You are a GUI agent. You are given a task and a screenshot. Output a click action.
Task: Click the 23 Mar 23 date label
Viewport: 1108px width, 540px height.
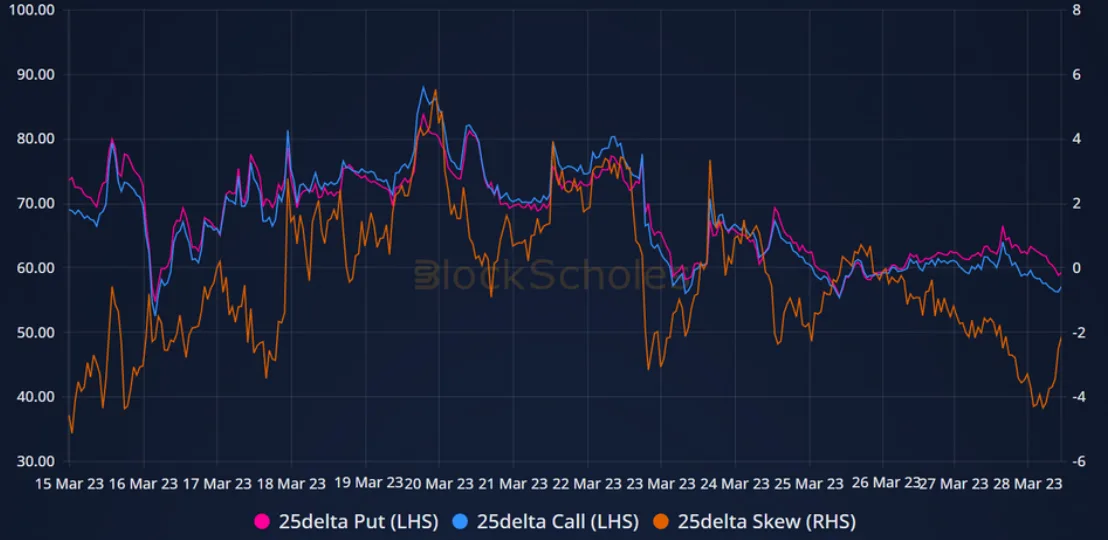click(x=660, y=484)
